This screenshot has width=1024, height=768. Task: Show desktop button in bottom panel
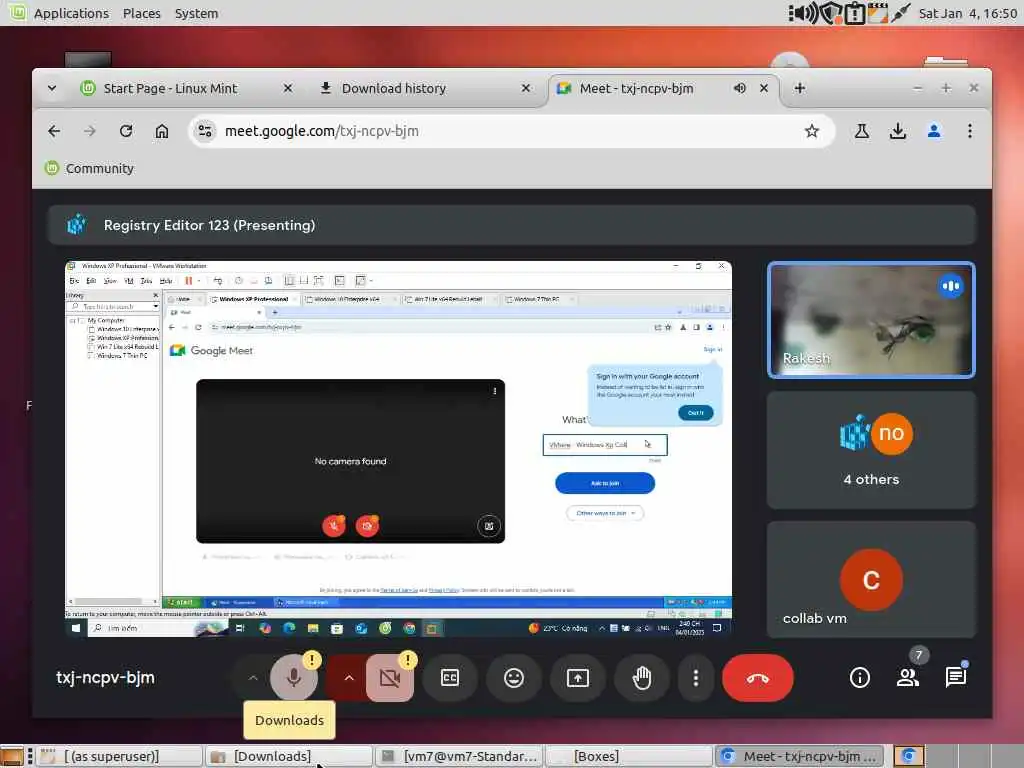click(11, 756)
